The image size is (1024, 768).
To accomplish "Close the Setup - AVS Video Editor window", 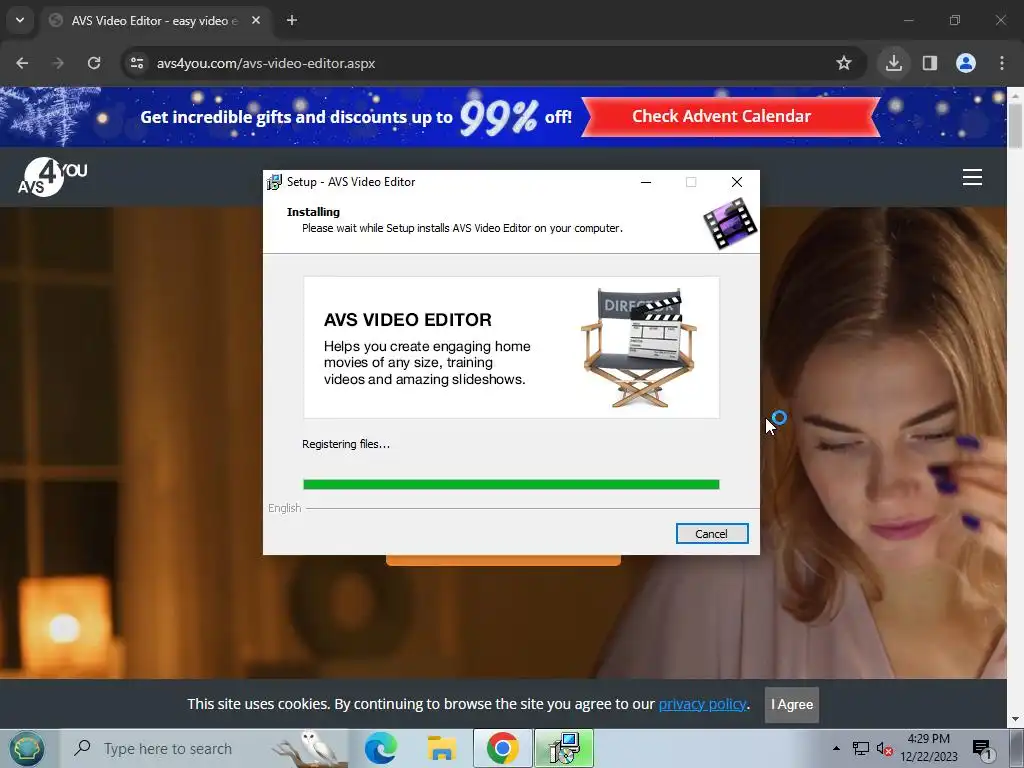I will 737,182.
